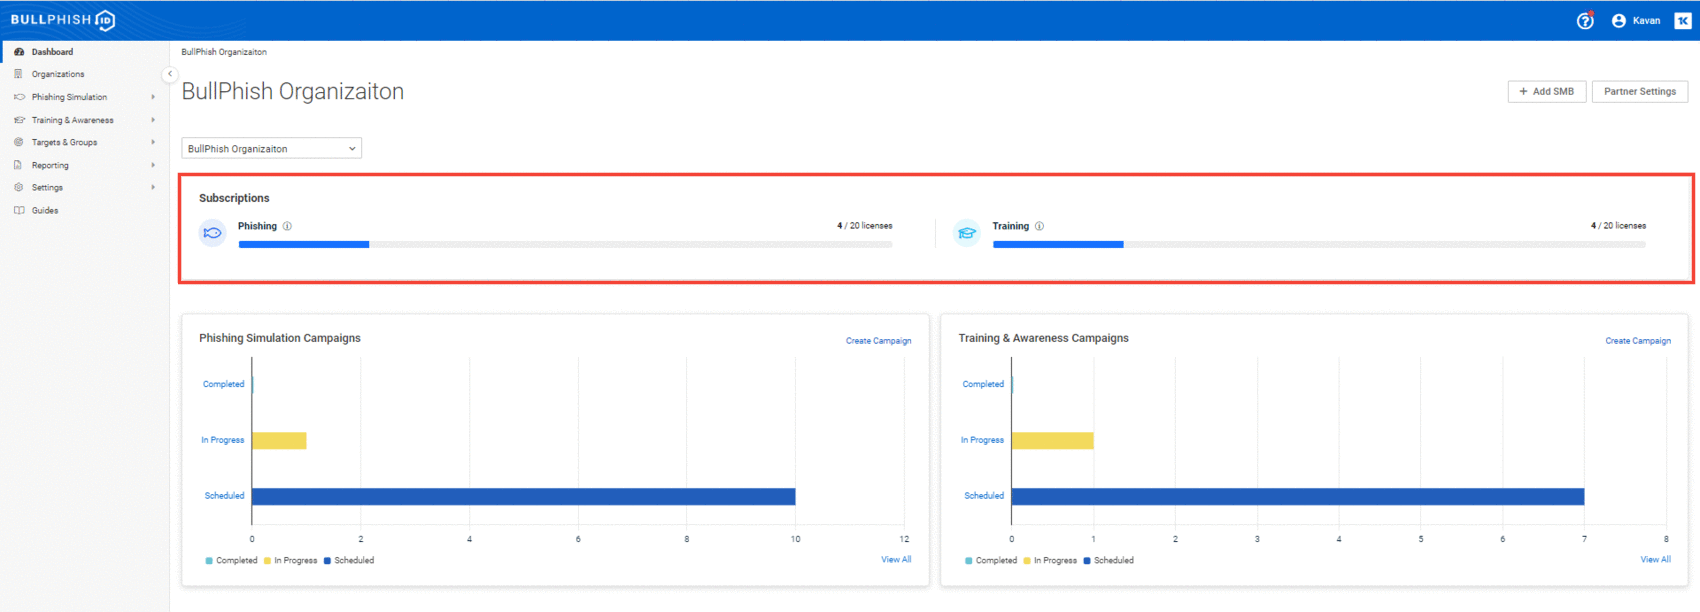Viewport: 1700px width, 612px height.
Task: Toggle Completed legend in Training & Awareness chart
Action: [991, 561]
